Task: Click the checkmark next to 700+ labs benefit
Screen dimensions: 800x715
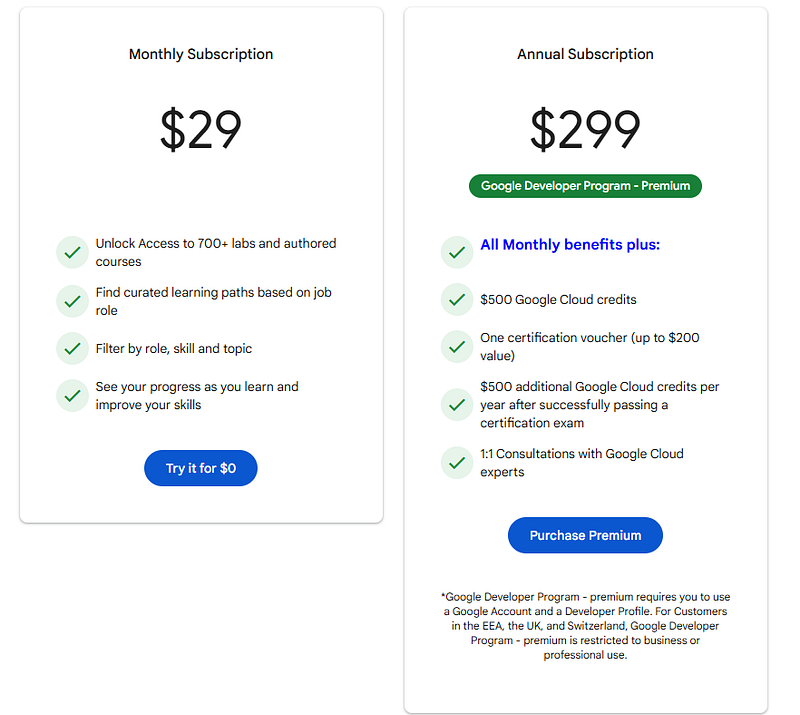Action: pos(71,252)
